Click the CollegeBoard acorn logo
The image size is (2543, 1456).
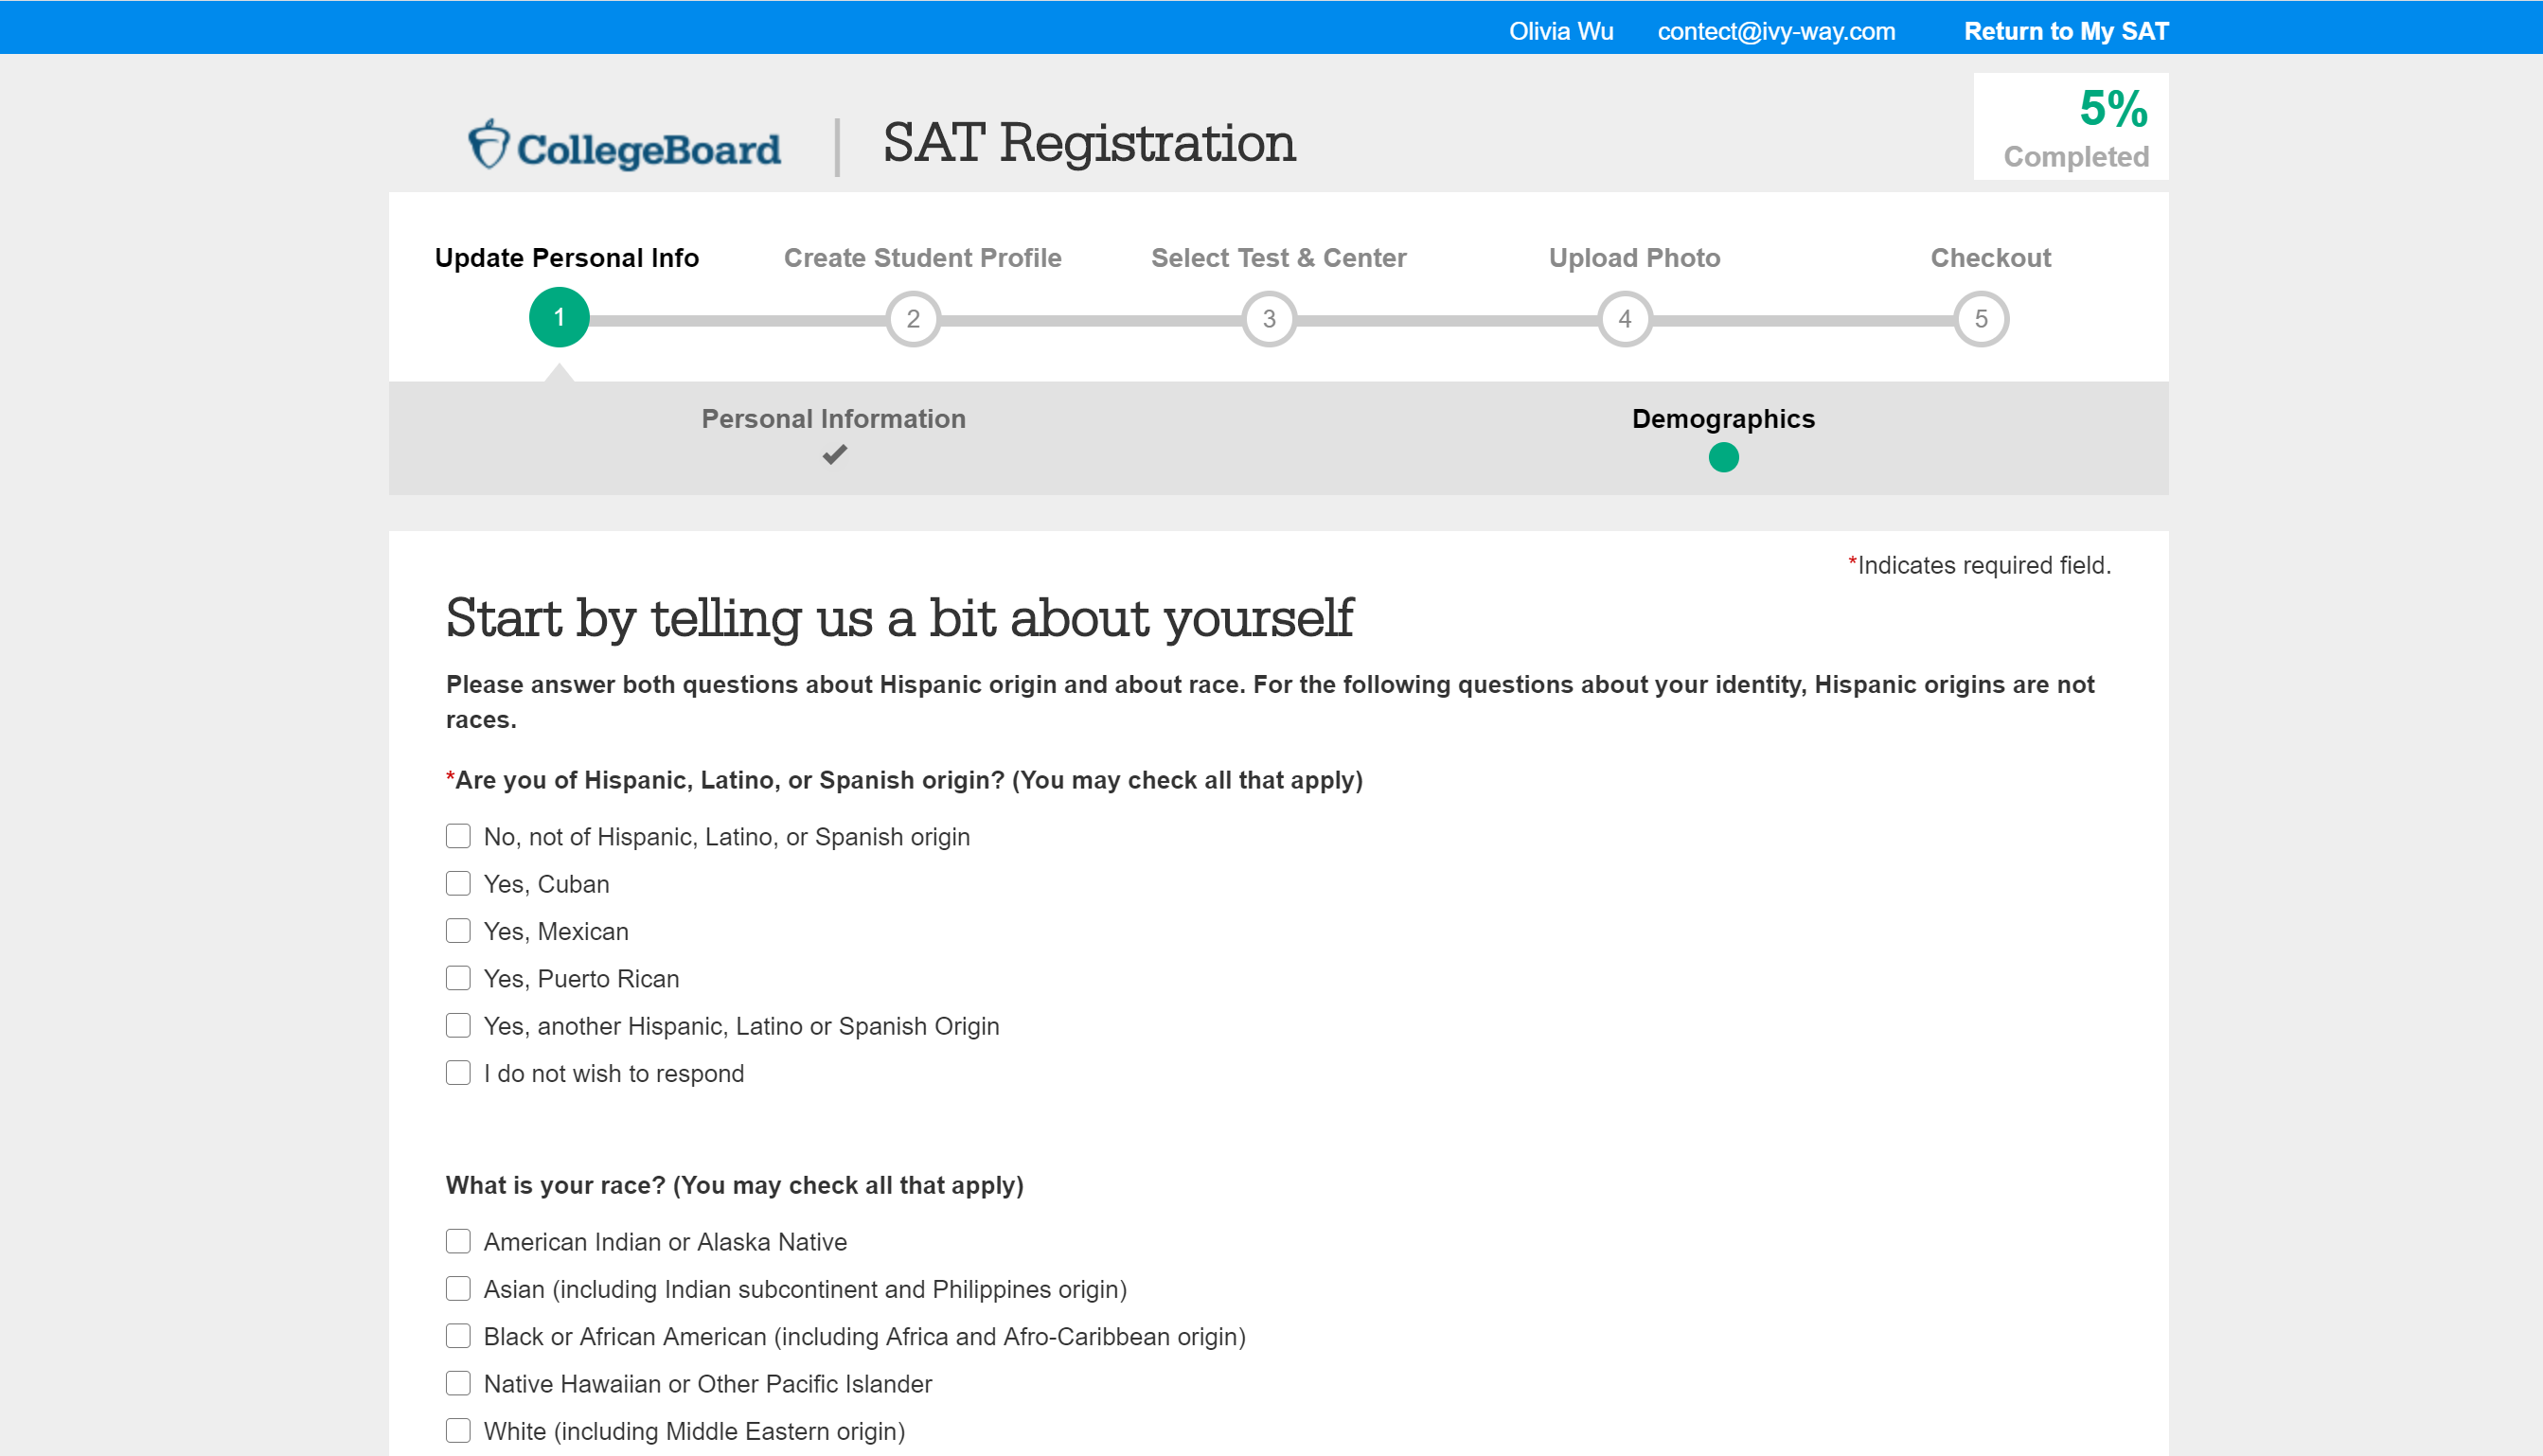[489, 144]
